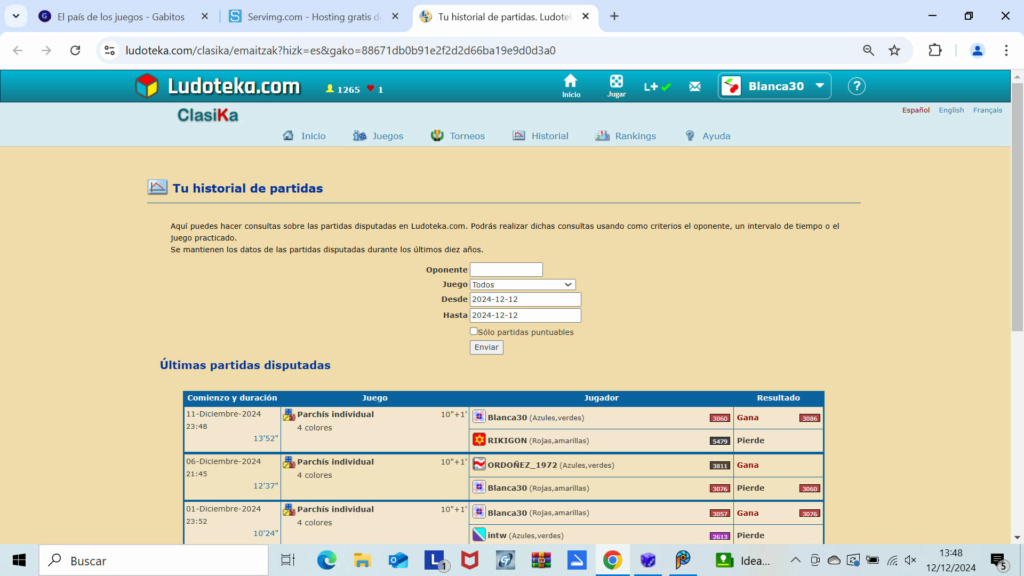Open the Juegos menu item

(378, 136)
